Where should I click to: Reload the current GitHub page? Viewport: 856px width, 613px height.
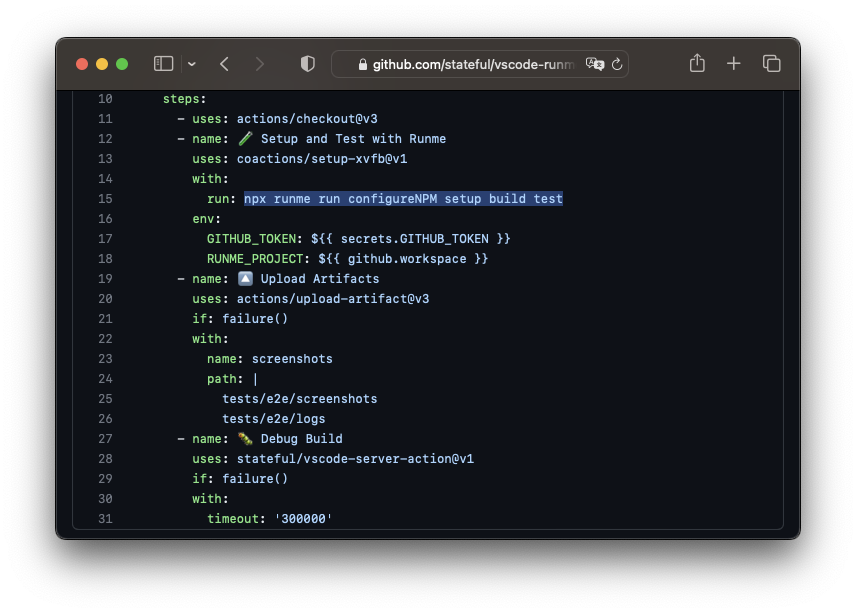617,64
